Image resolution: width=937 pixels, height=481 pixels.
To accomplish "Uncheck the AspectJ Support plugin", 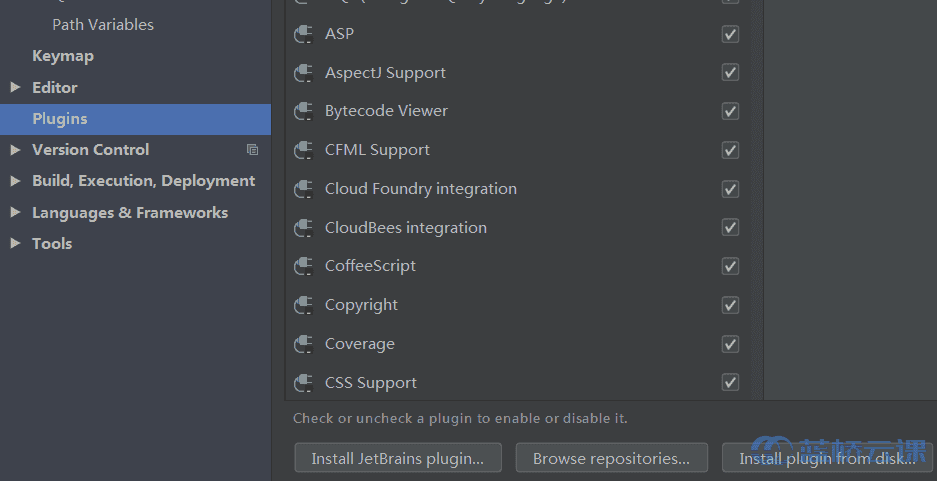I will (x=730, y=72).
